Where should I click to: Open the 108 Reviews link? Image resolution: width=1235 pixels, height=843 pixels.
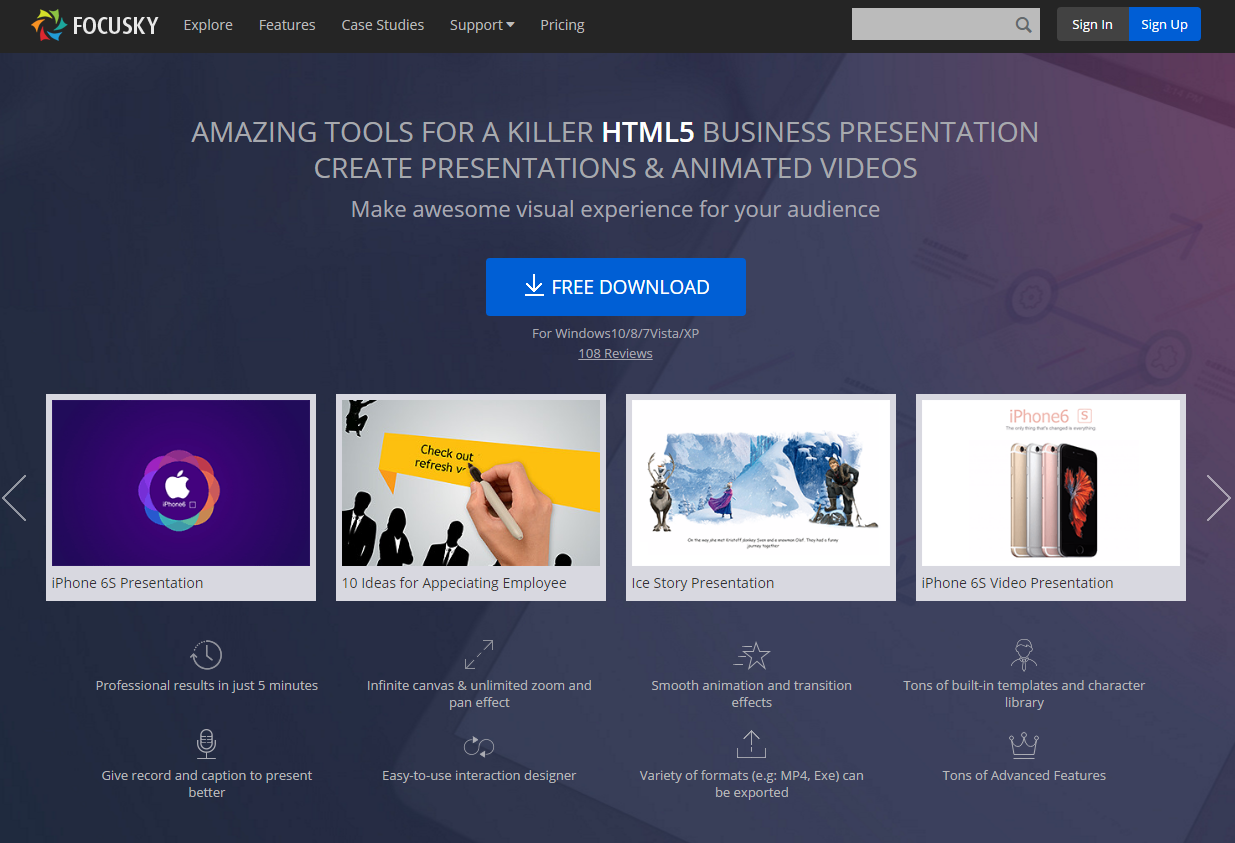pos(615,353)
